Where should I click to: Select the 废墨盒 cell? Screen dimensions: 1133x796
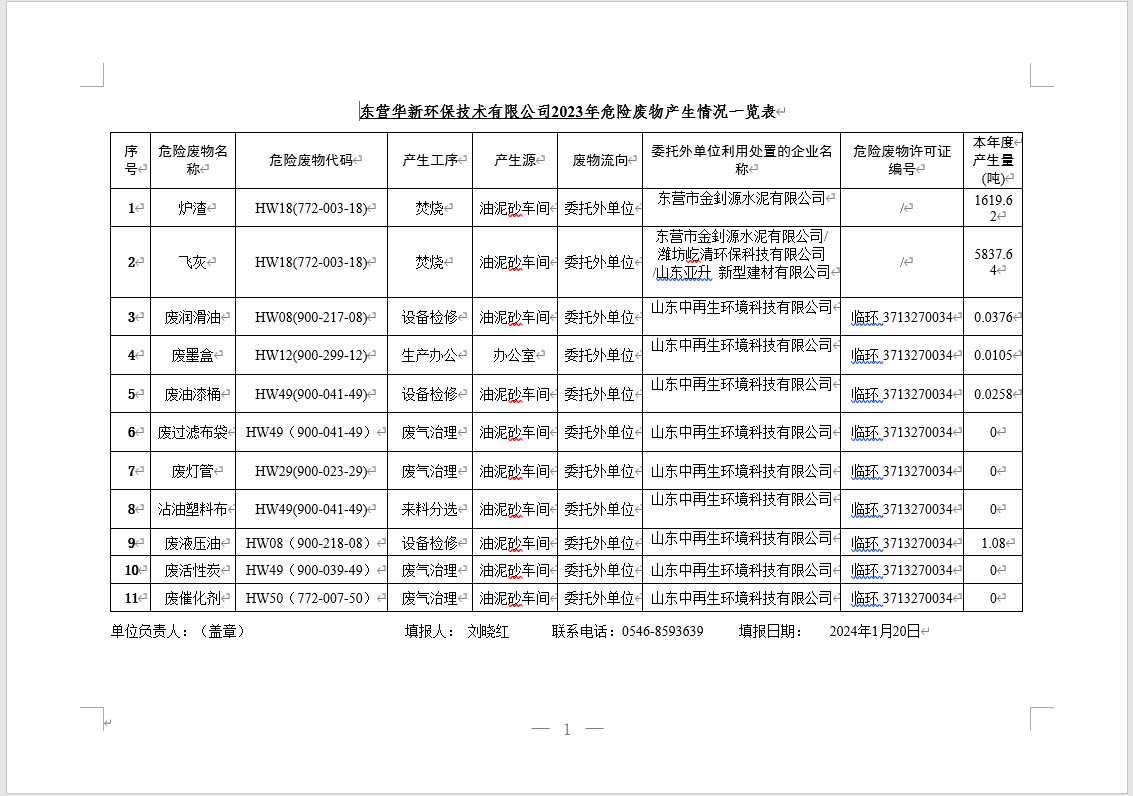pyautogui.click(x=193, y=355)
